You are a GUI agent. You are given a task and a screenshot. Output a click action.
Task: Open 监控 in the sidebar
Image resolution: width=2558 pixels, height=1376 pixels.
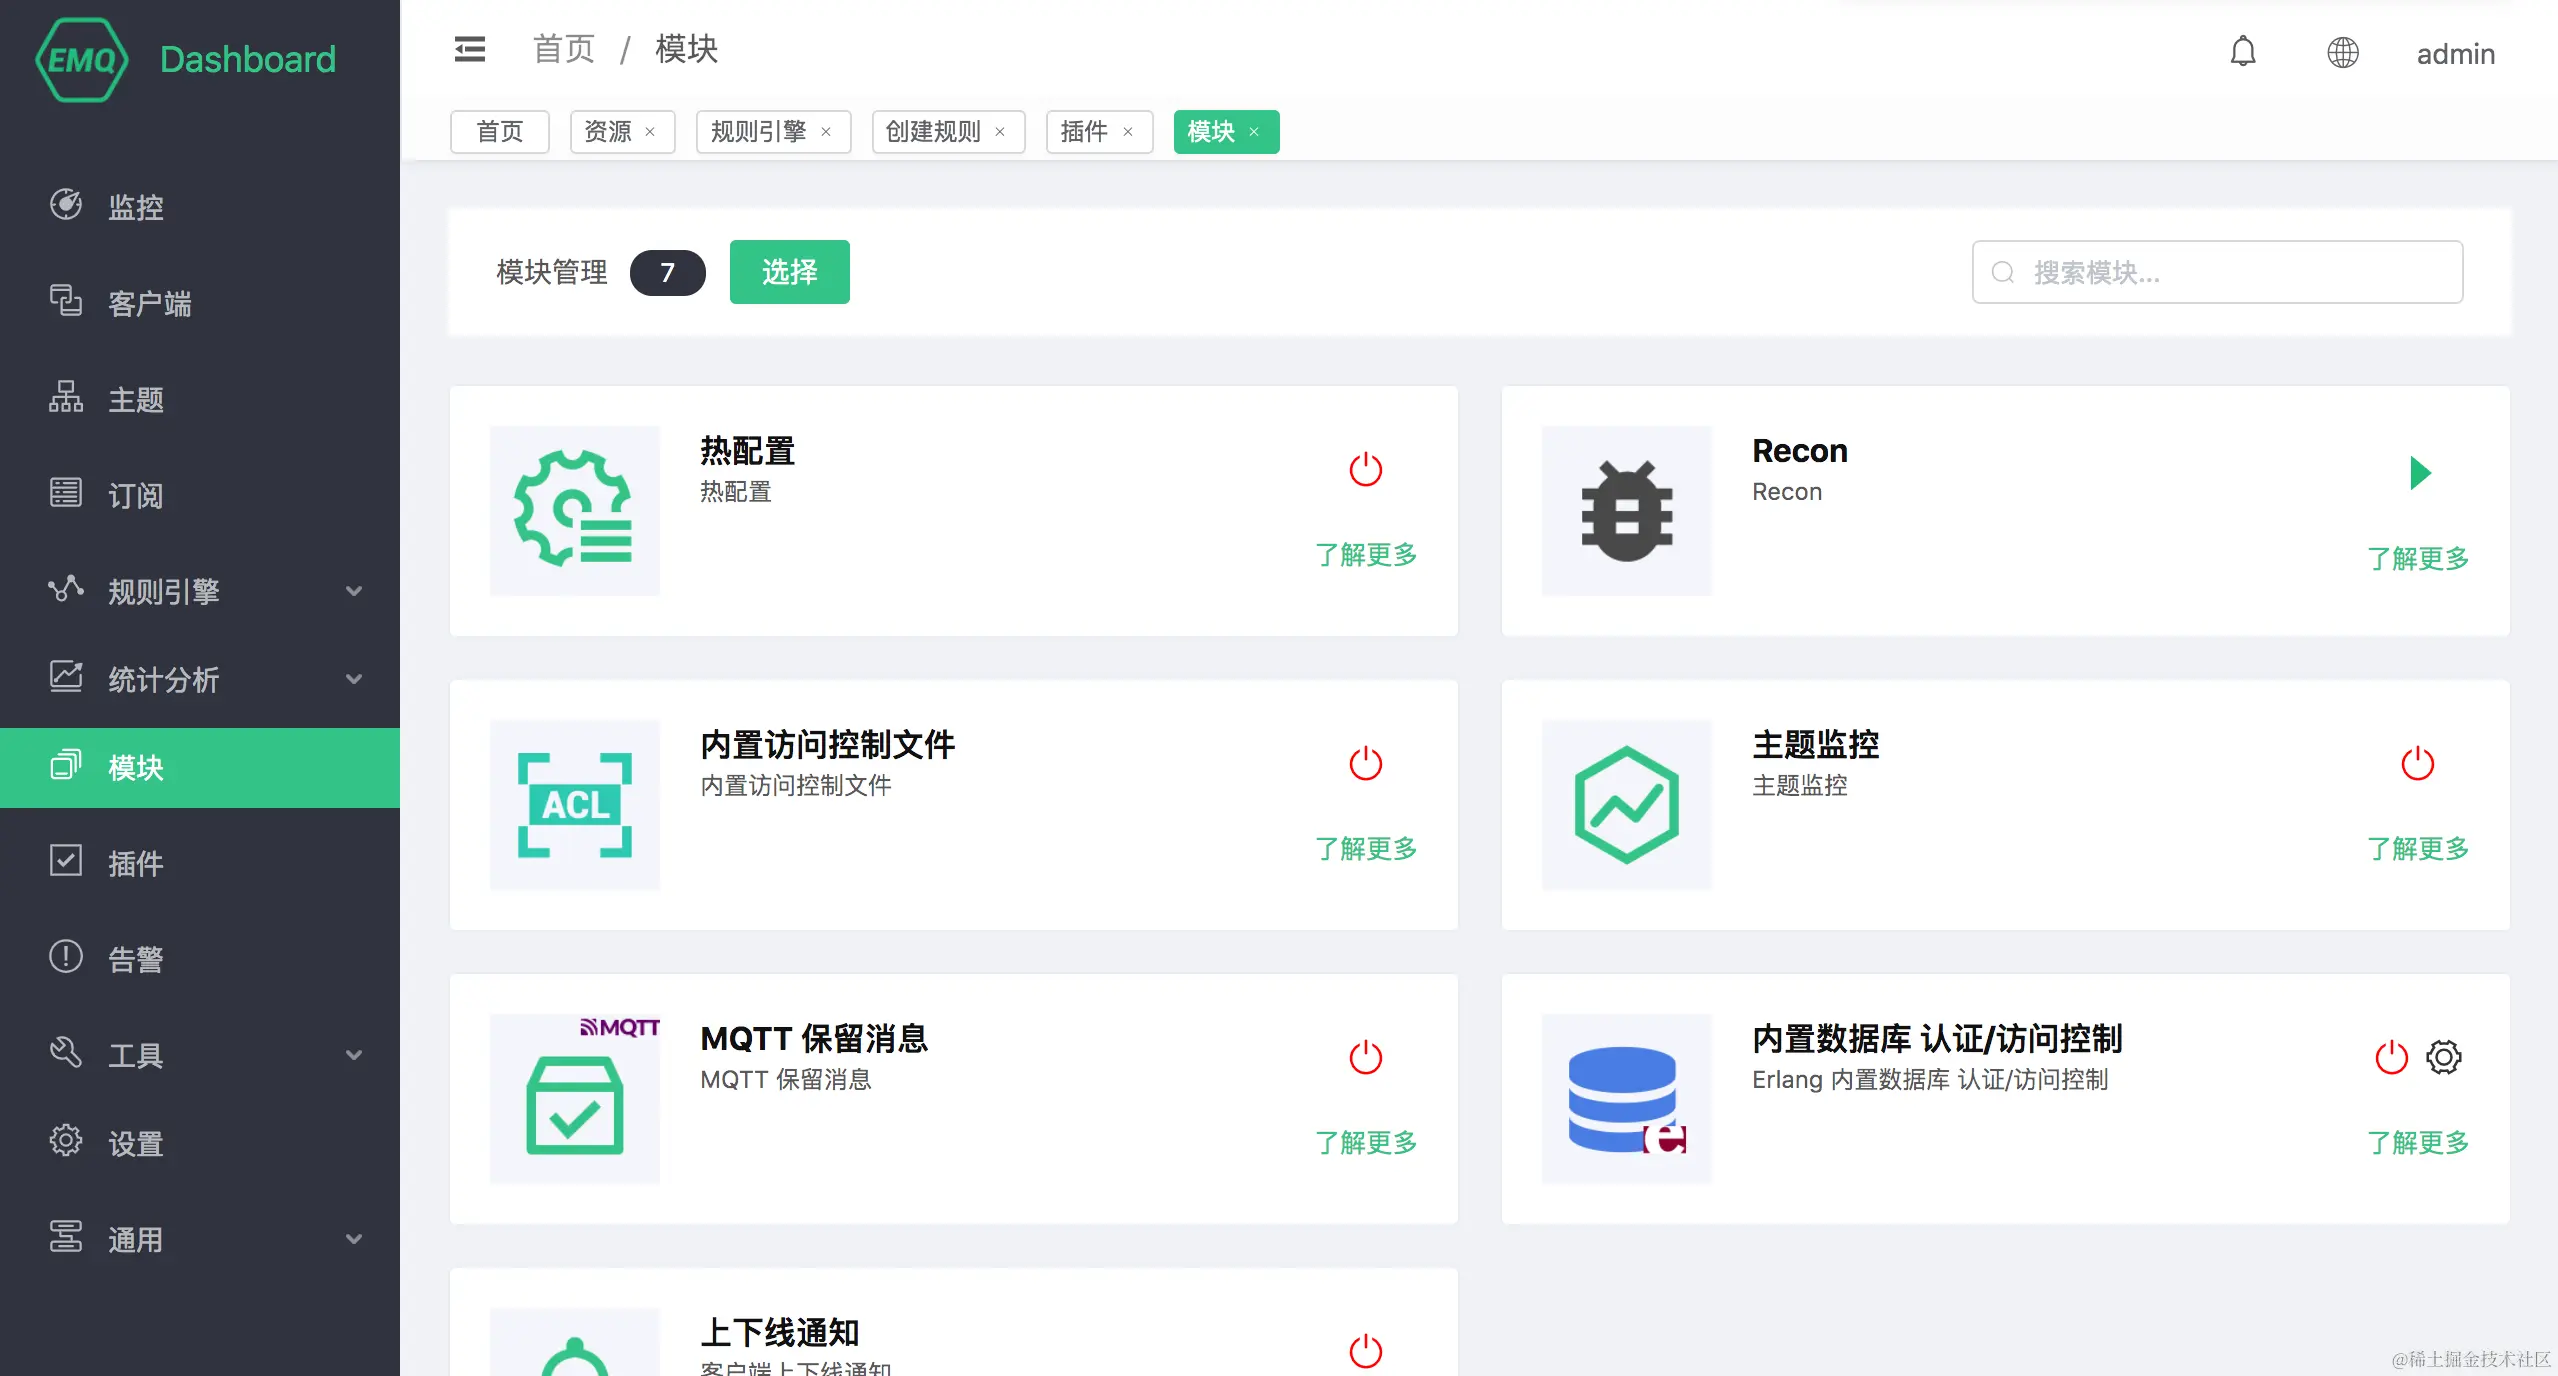pos(135,207)
